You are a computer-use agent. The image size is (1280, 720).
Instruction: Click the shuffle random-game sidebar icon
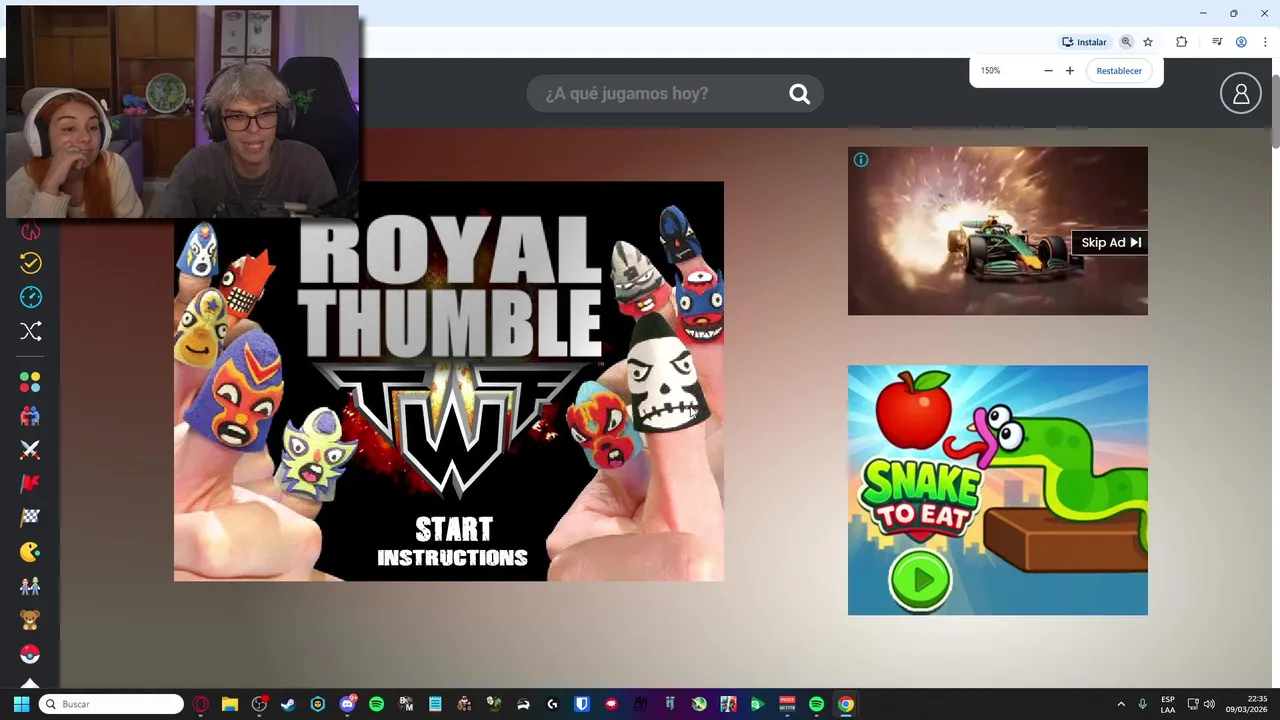[30, 331]
